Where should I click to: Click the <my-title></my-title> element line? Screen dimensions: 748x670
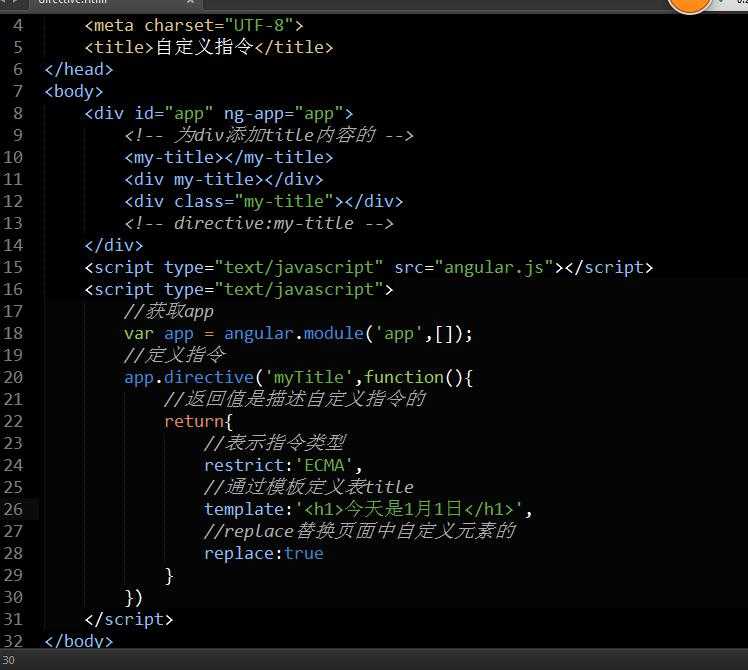pos(229,157)
